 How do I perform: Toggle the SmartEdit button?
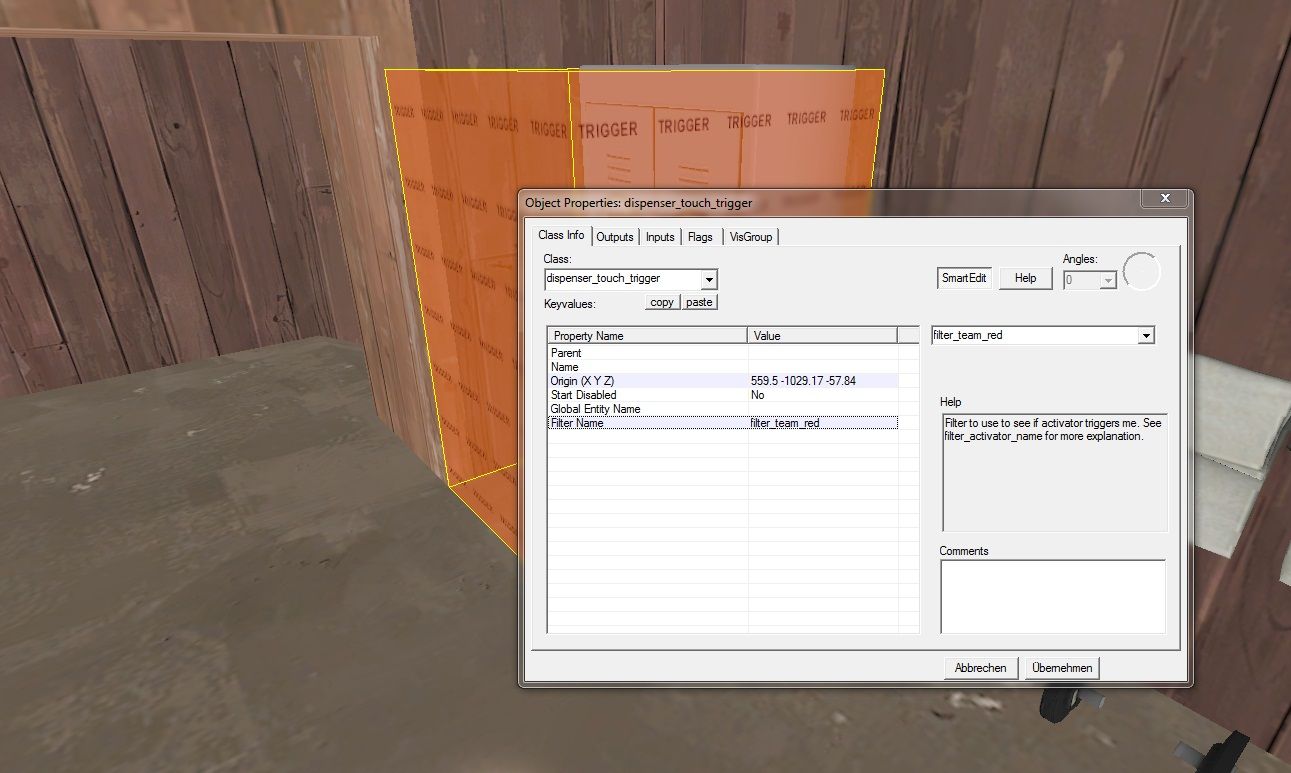pyautogui.click(x=965, y=278)
